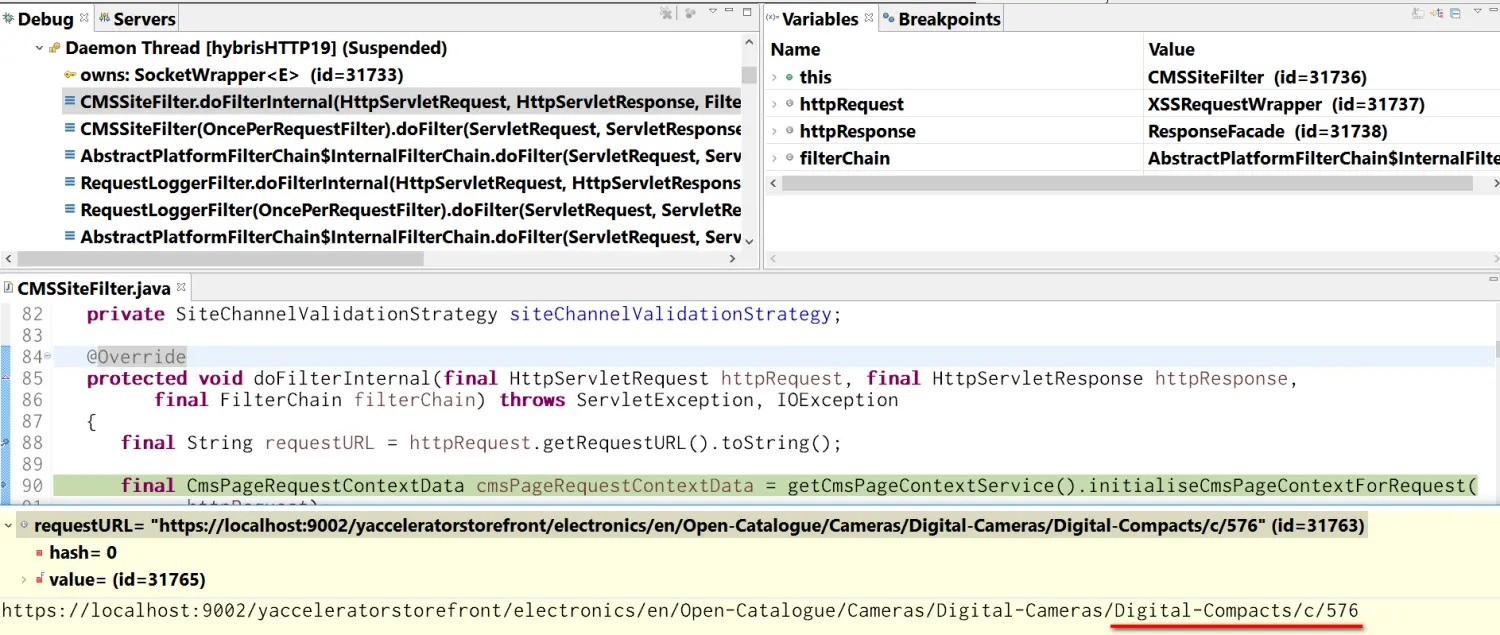Select last AbstractPlatformFilterChain$InternalFilterChain.doFilter frame
The width and height of the screenshot is (1500, 635).
[402, 237]
